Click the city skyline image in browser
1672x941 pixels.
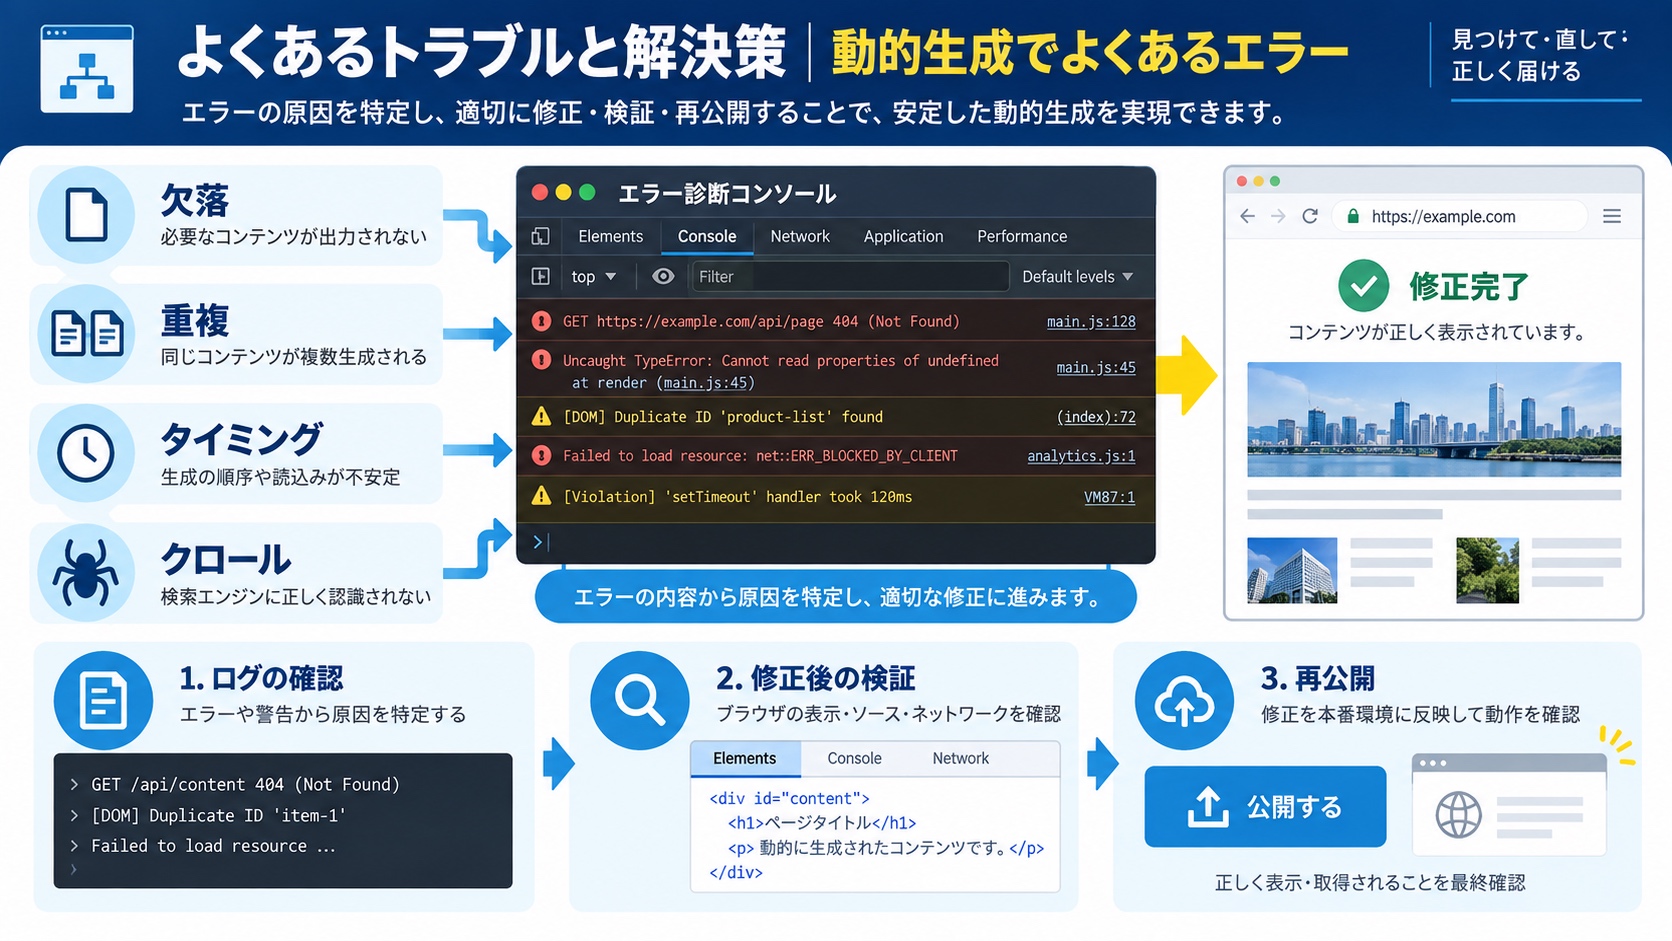click(1434, 419)
